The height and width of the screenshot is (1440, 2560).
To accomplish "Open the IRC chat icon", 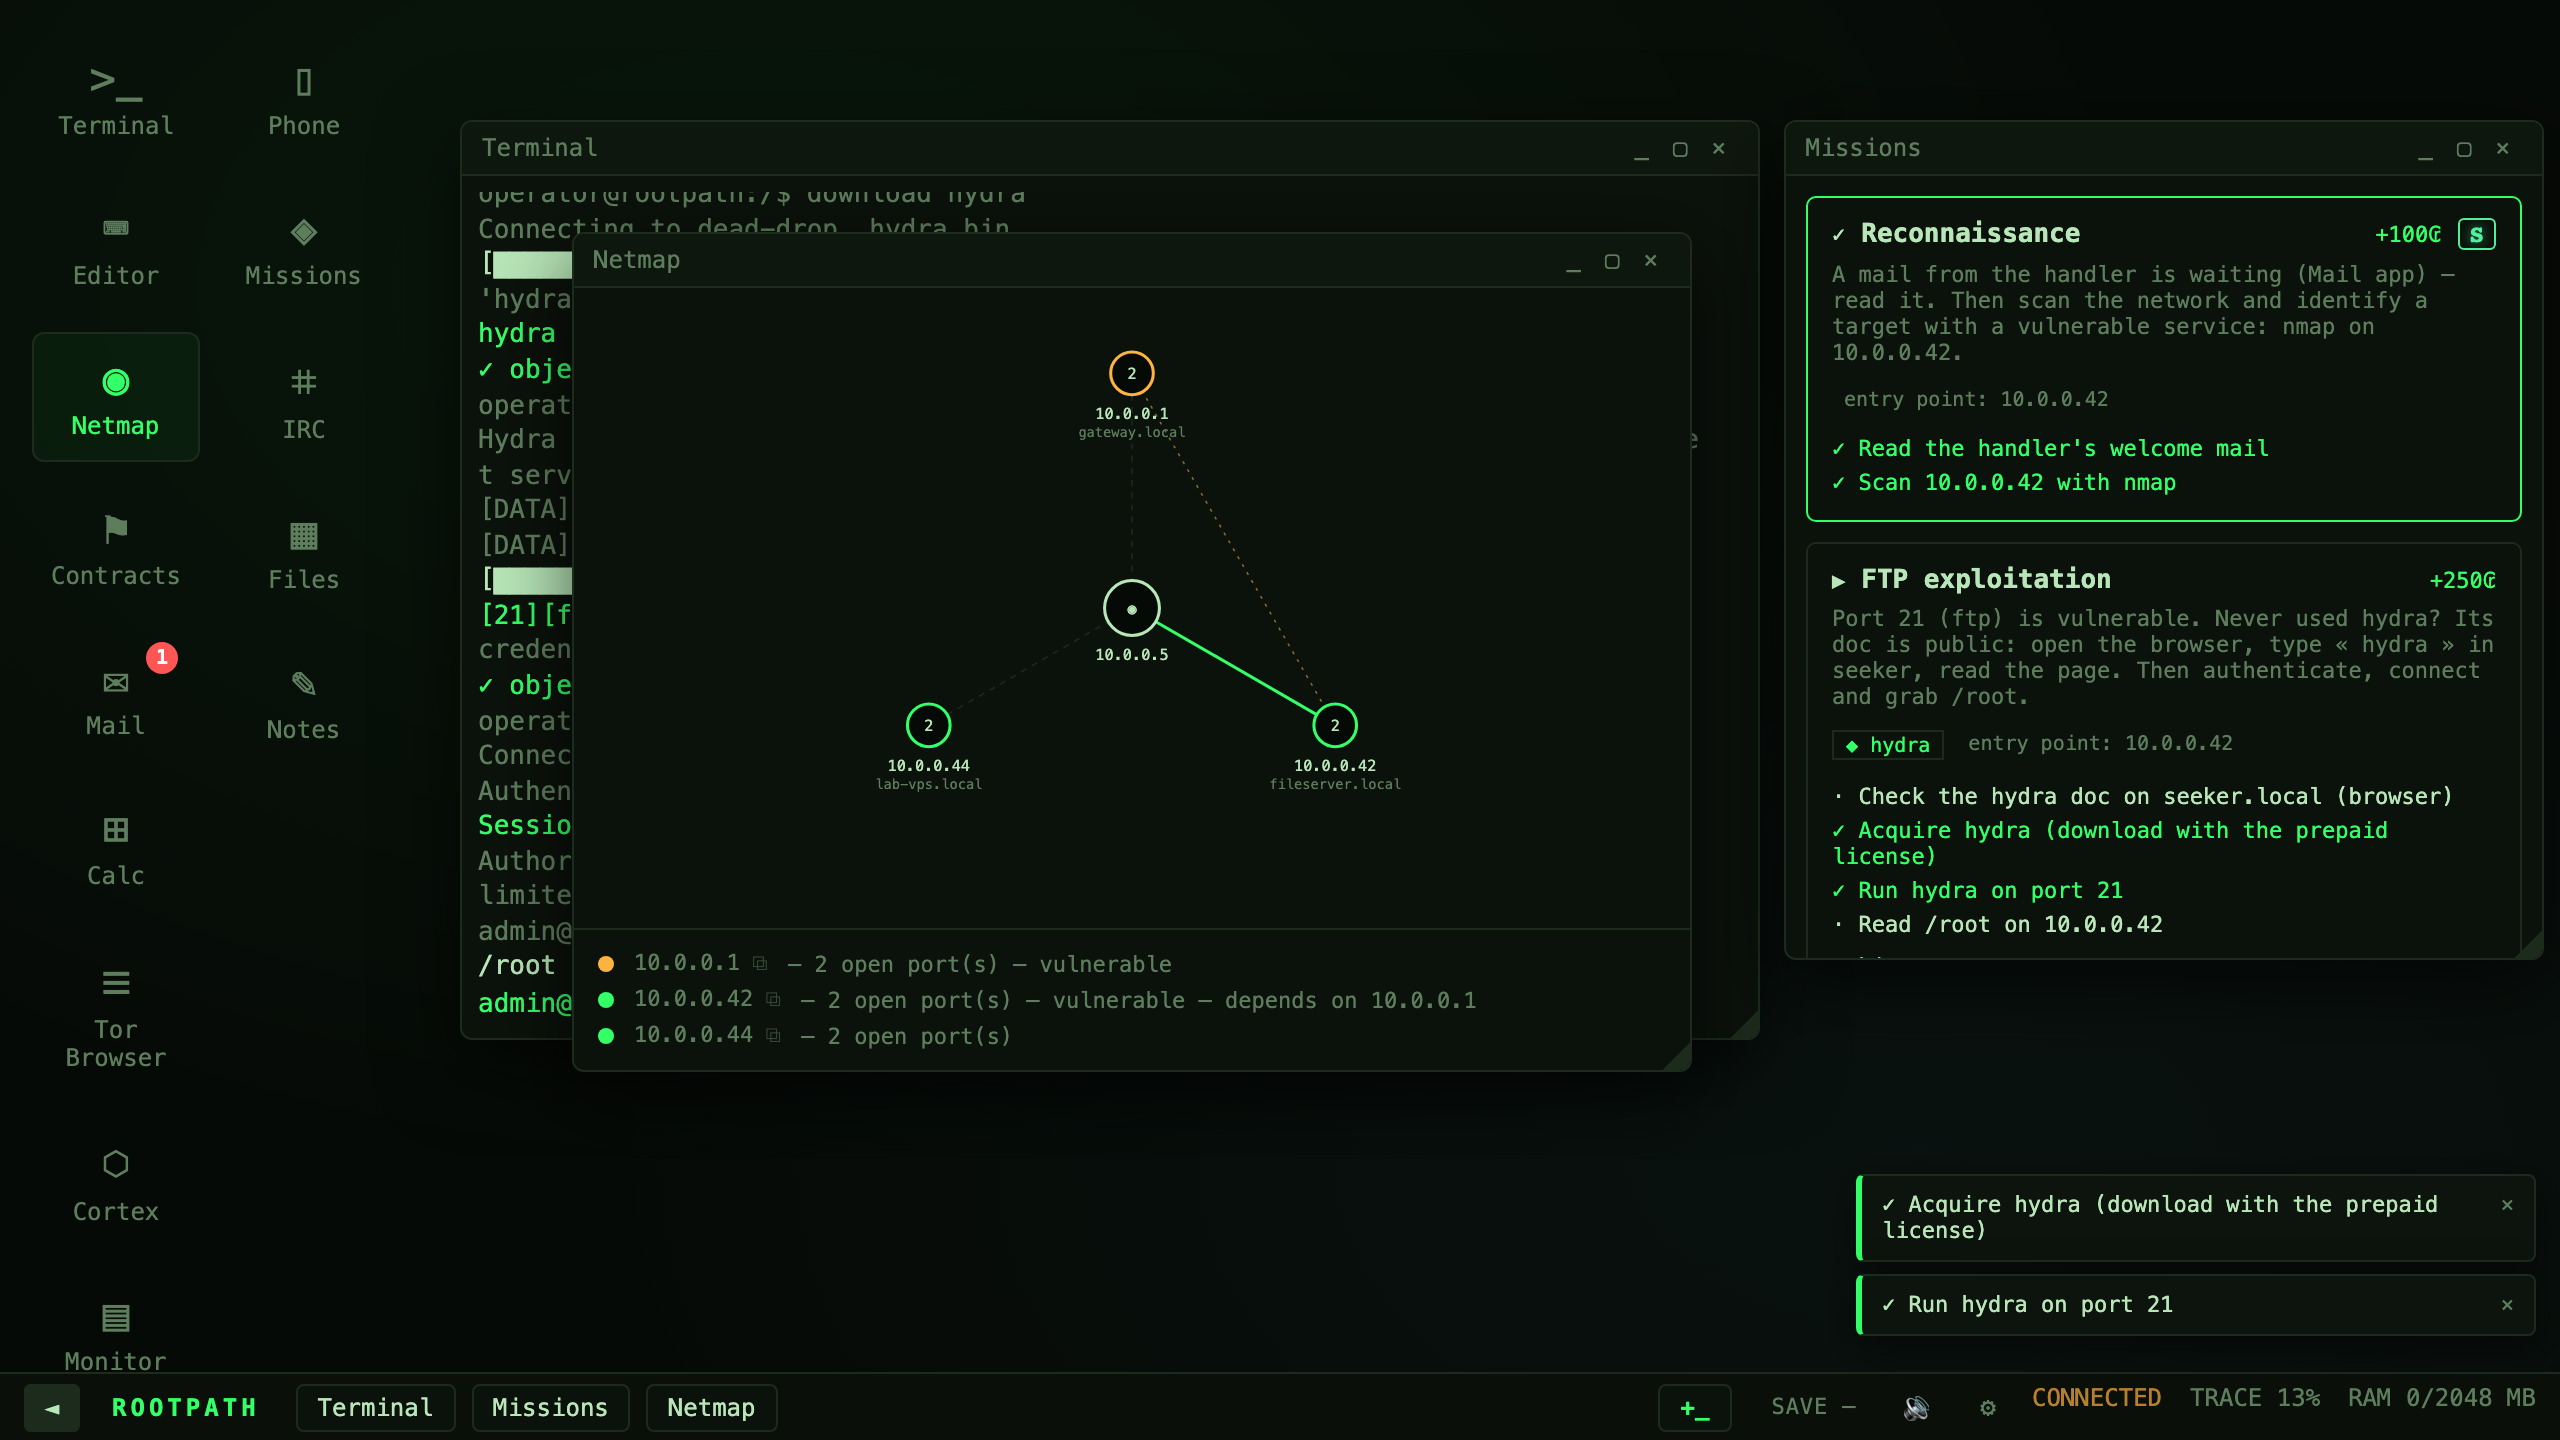I will click(303, 402).
